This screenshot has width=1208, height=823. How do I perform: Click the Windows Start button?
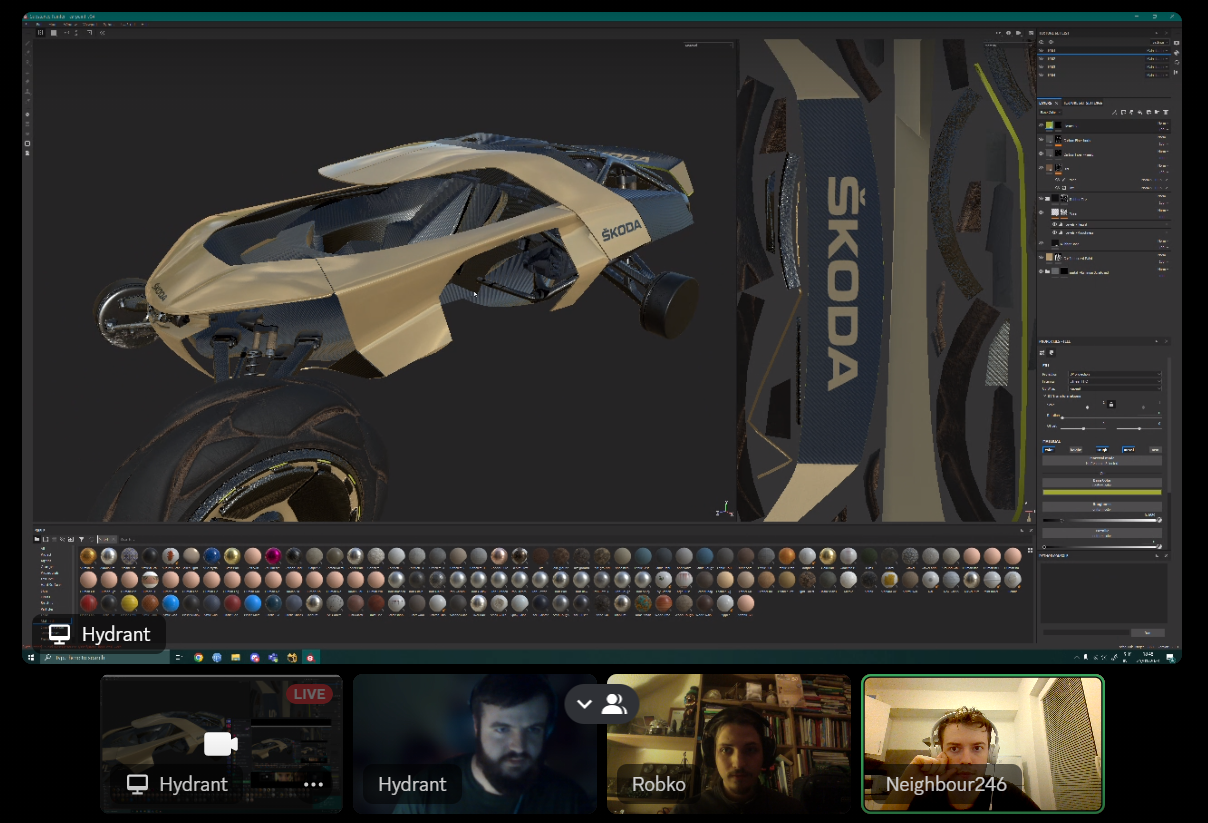[31, 657]
